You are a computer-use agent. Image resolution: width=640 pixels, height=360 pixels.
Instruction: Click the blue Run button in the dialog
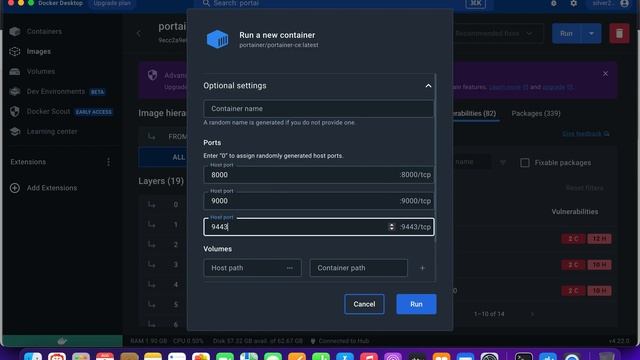[x=416, y=304]
